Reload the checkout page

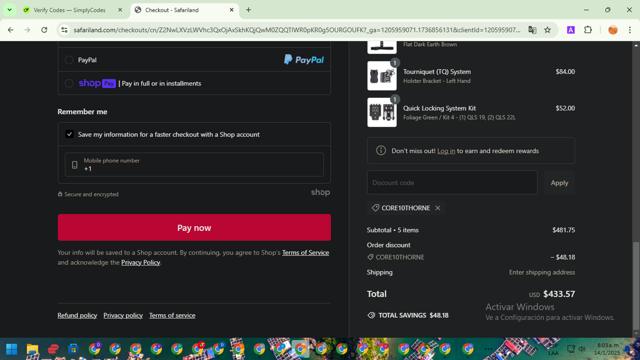pyautogui.click(x=44, y=30)
